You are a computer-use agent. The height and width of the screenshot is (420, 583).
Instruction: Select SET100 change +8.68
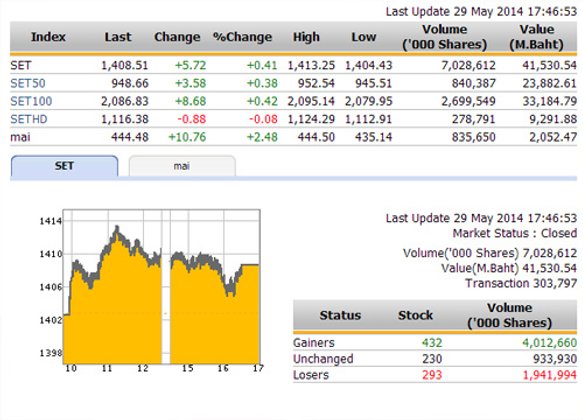(x=190, y=101)
